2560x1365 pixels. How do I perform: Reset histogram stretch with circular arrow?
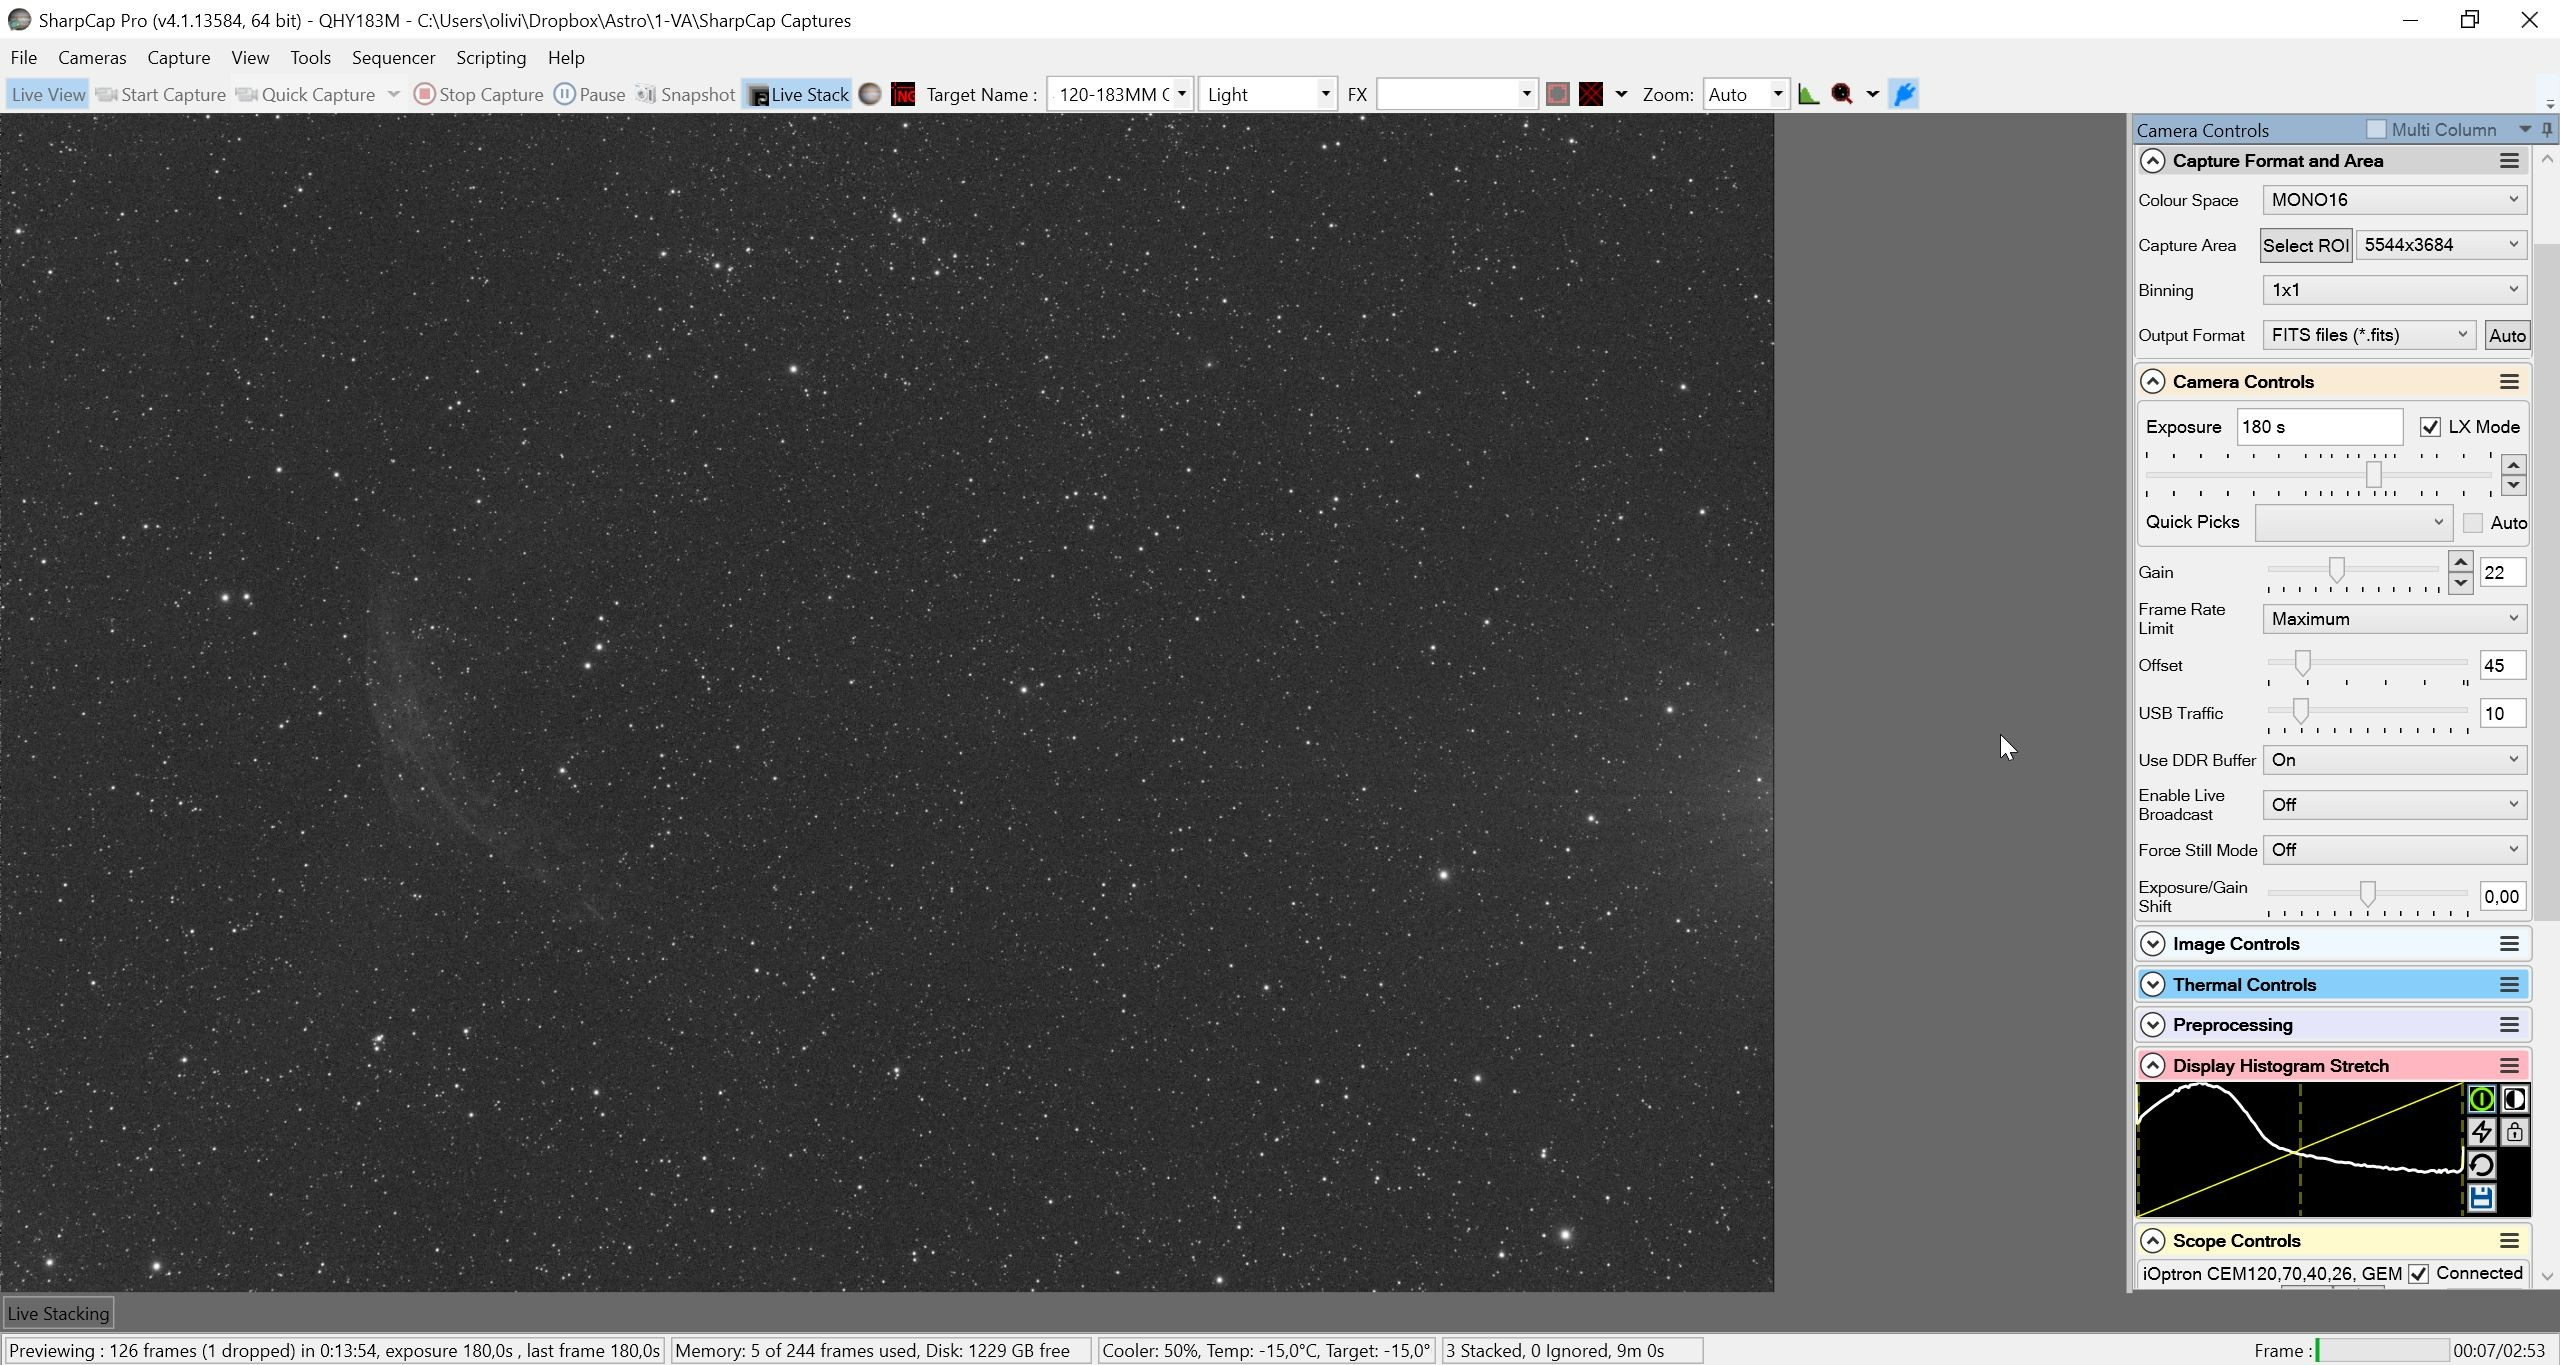coord(2481,1165)
